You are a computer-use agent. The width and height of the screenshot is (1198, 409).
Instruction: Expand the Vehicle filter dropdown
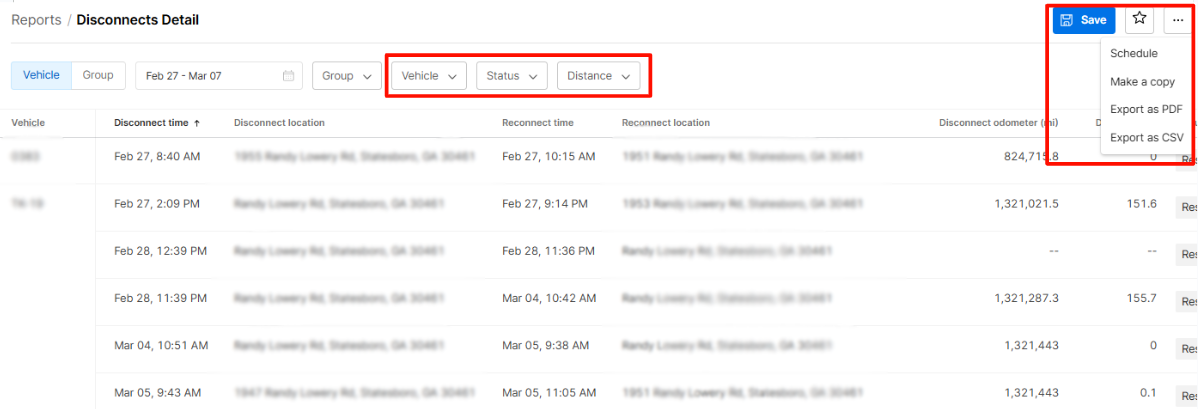click(x=429, y=76)
